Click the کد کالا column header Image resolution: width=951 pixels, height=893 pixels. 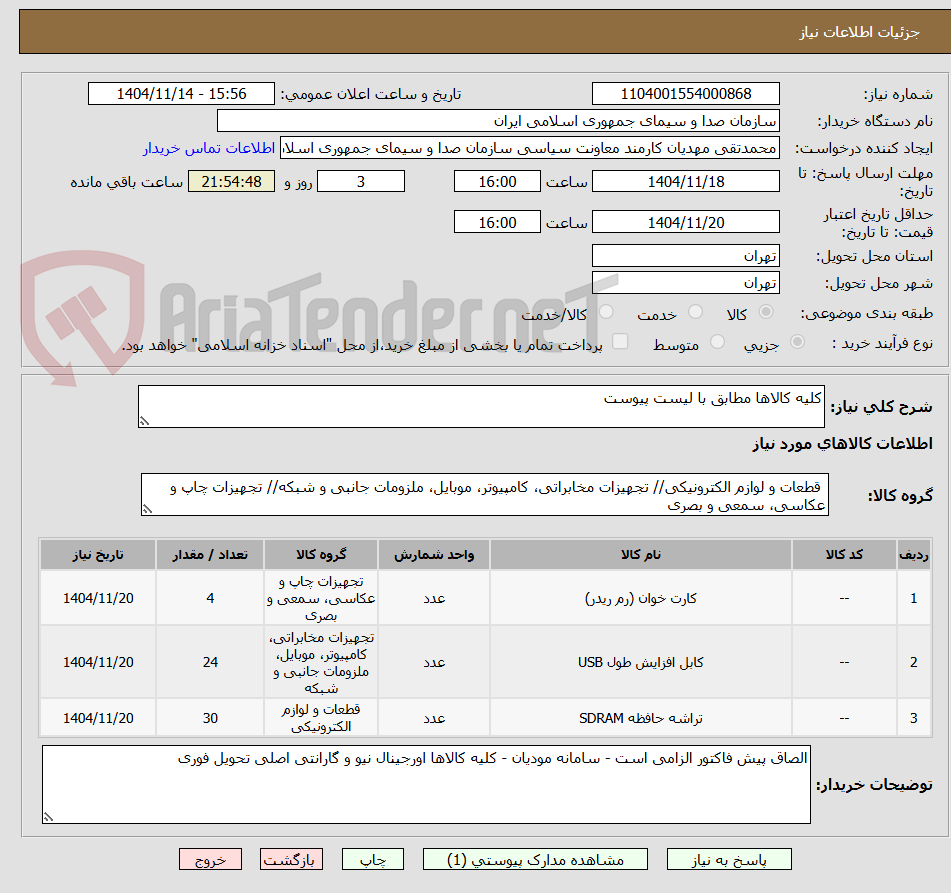844,554
